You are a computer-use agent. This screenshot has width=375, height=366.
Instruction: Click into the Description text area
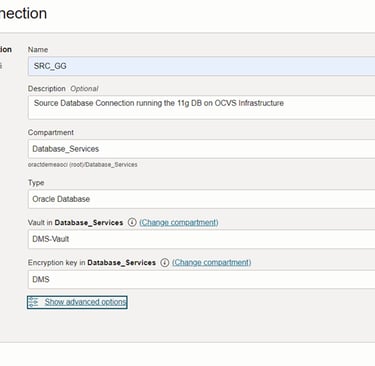pos(201,107)
